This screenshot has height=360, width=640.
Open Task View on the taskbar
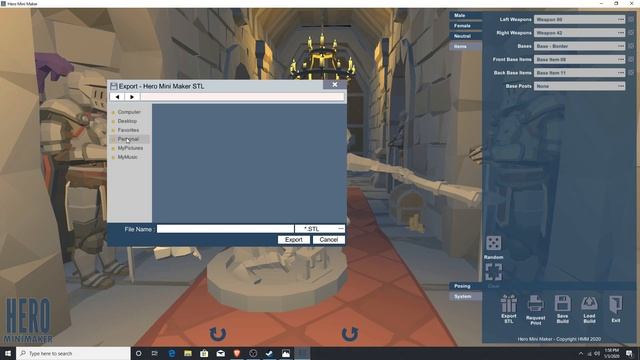(x=155, y=353)
